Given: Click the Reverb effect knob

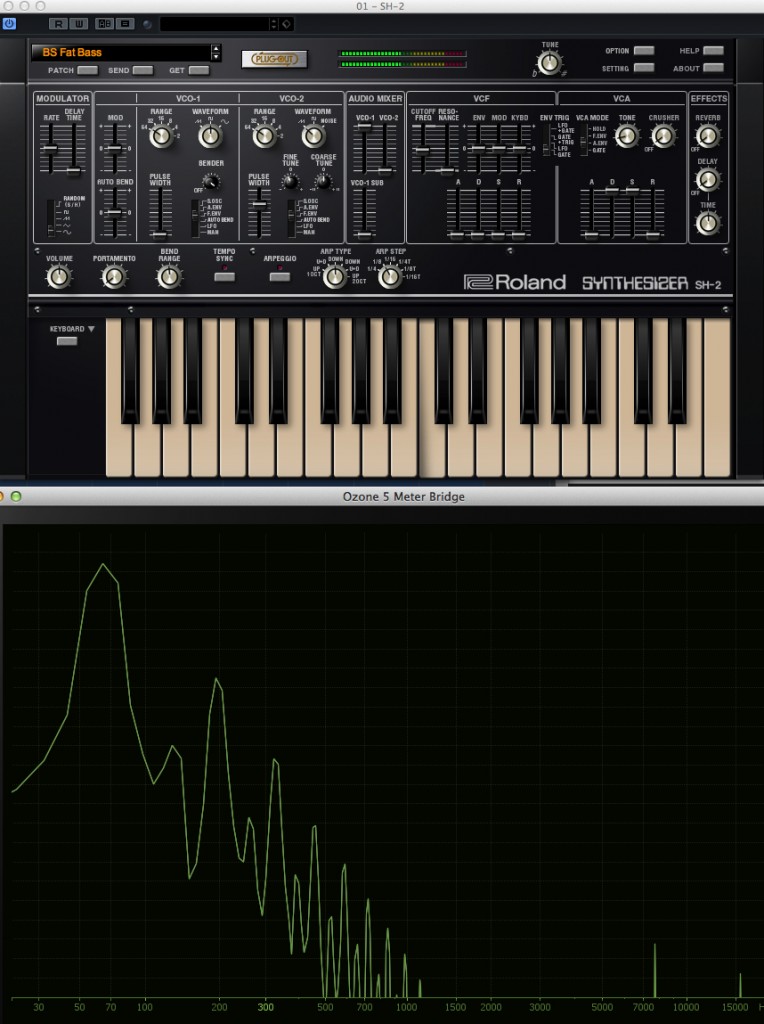Looking at the screenshot, I should [x=707, y=135].
